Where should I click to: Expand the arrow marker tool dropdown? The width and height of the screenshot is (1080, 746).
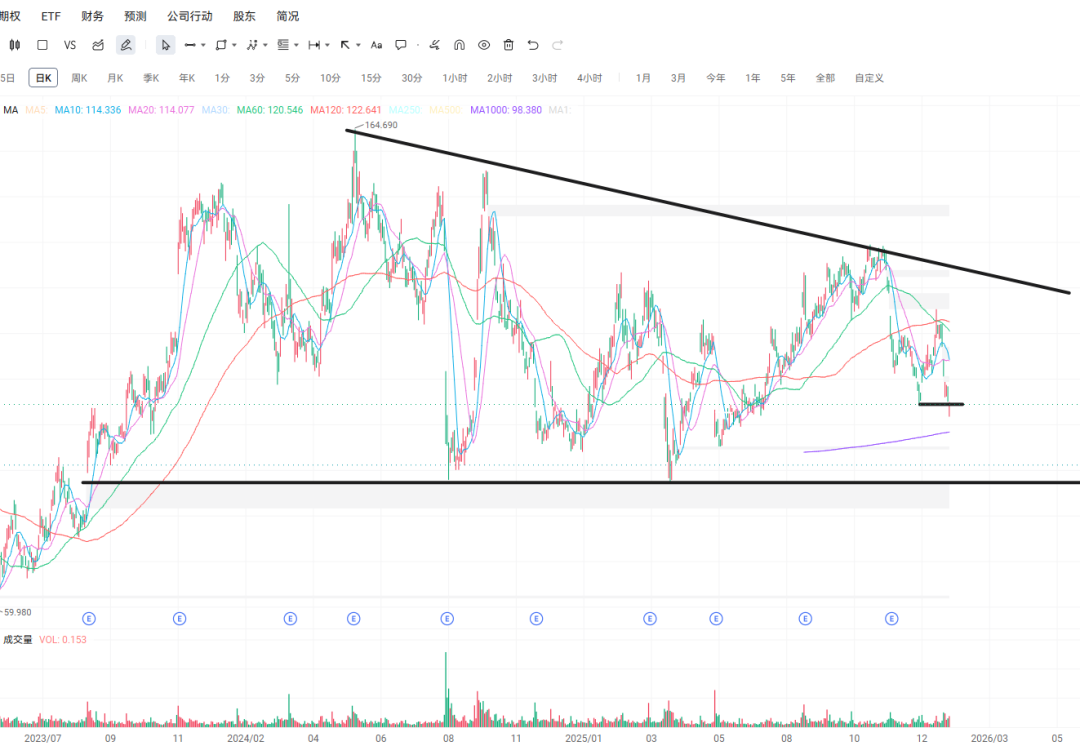358,45
